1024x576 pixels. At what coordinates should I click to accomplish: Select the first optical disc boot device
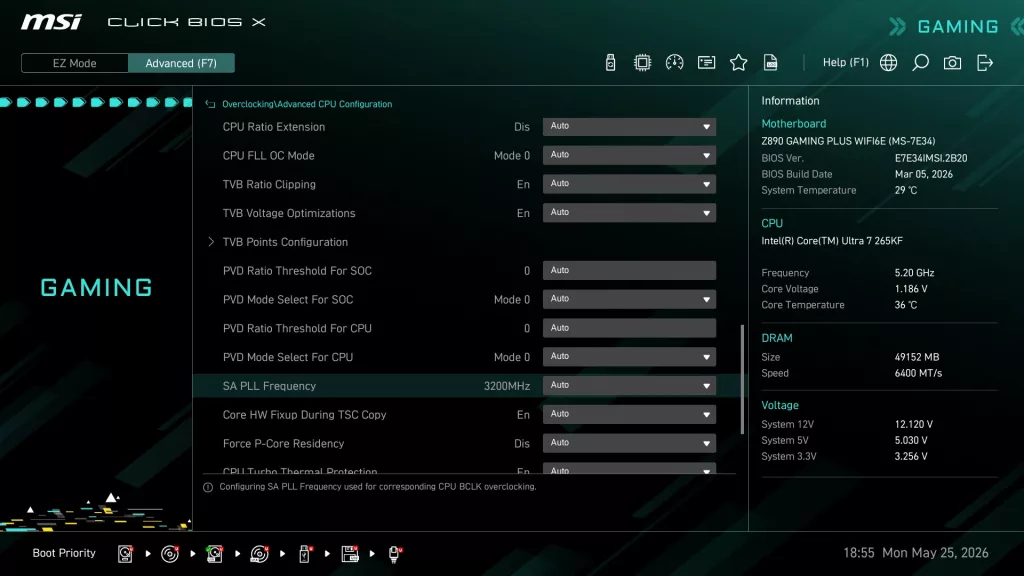(170, 554)
